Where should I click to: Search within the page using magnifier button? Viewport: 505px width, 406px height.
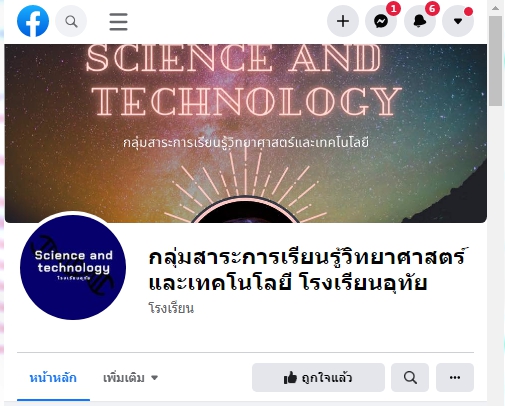click(x=410, y=378)
